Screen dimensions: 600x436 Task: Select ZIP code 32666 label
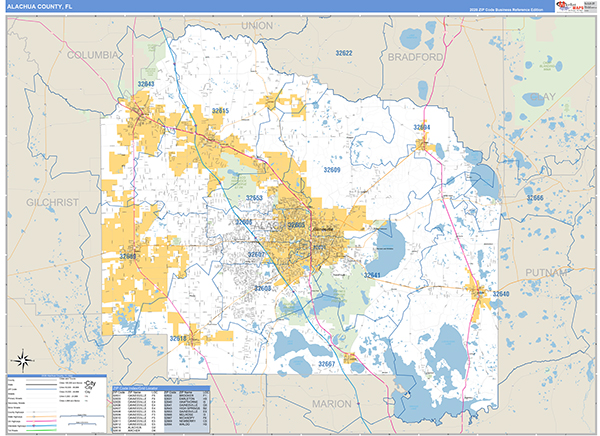pos(534,198)
